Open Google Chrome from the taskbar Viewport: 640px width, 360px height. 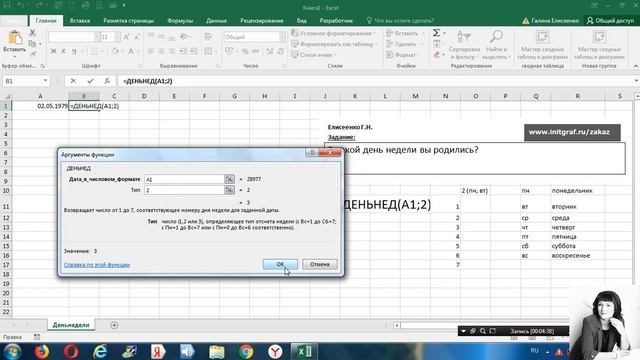(246, 351)
